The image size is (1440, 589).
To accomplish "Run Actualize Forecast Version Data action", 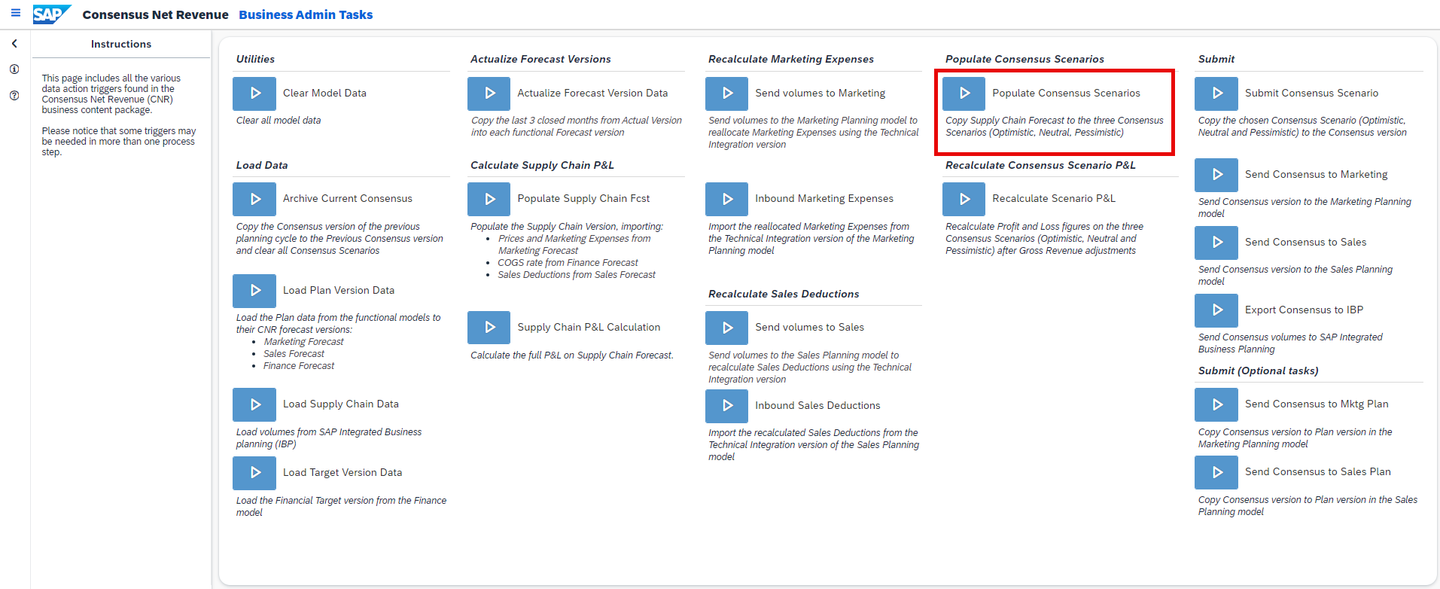I will [489, 93].
